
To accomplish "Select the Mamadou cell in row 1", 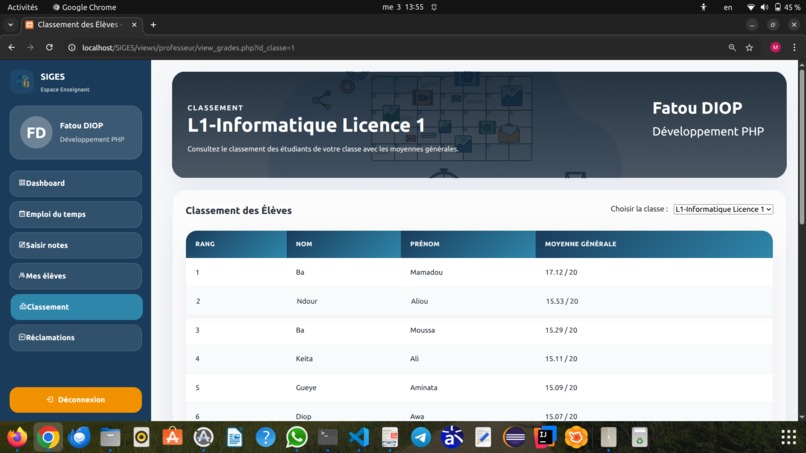I will point(426,272).
